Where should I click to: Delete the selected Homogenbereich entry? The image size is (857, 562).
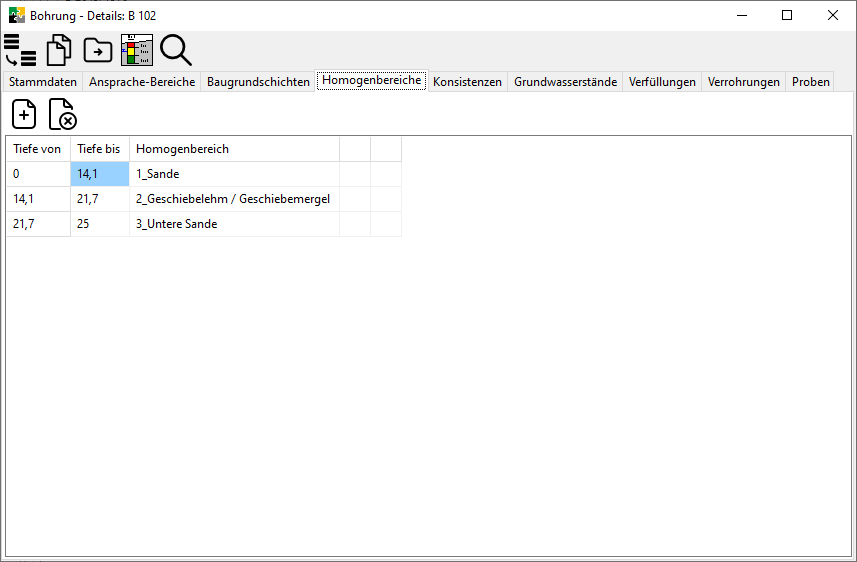(x=63, y=114)
